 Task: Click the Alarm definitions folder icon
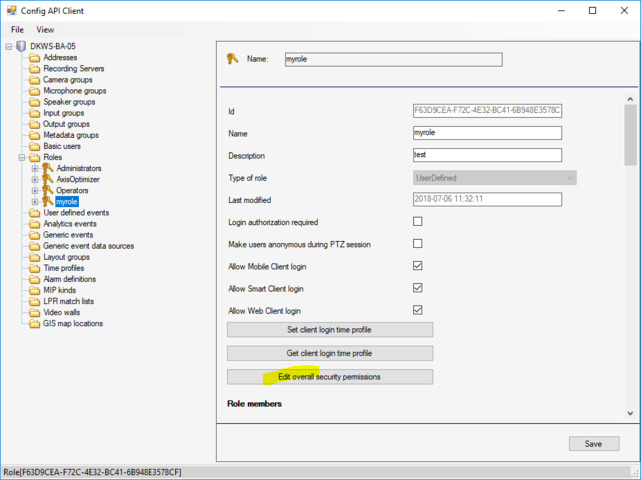point(35,279)
